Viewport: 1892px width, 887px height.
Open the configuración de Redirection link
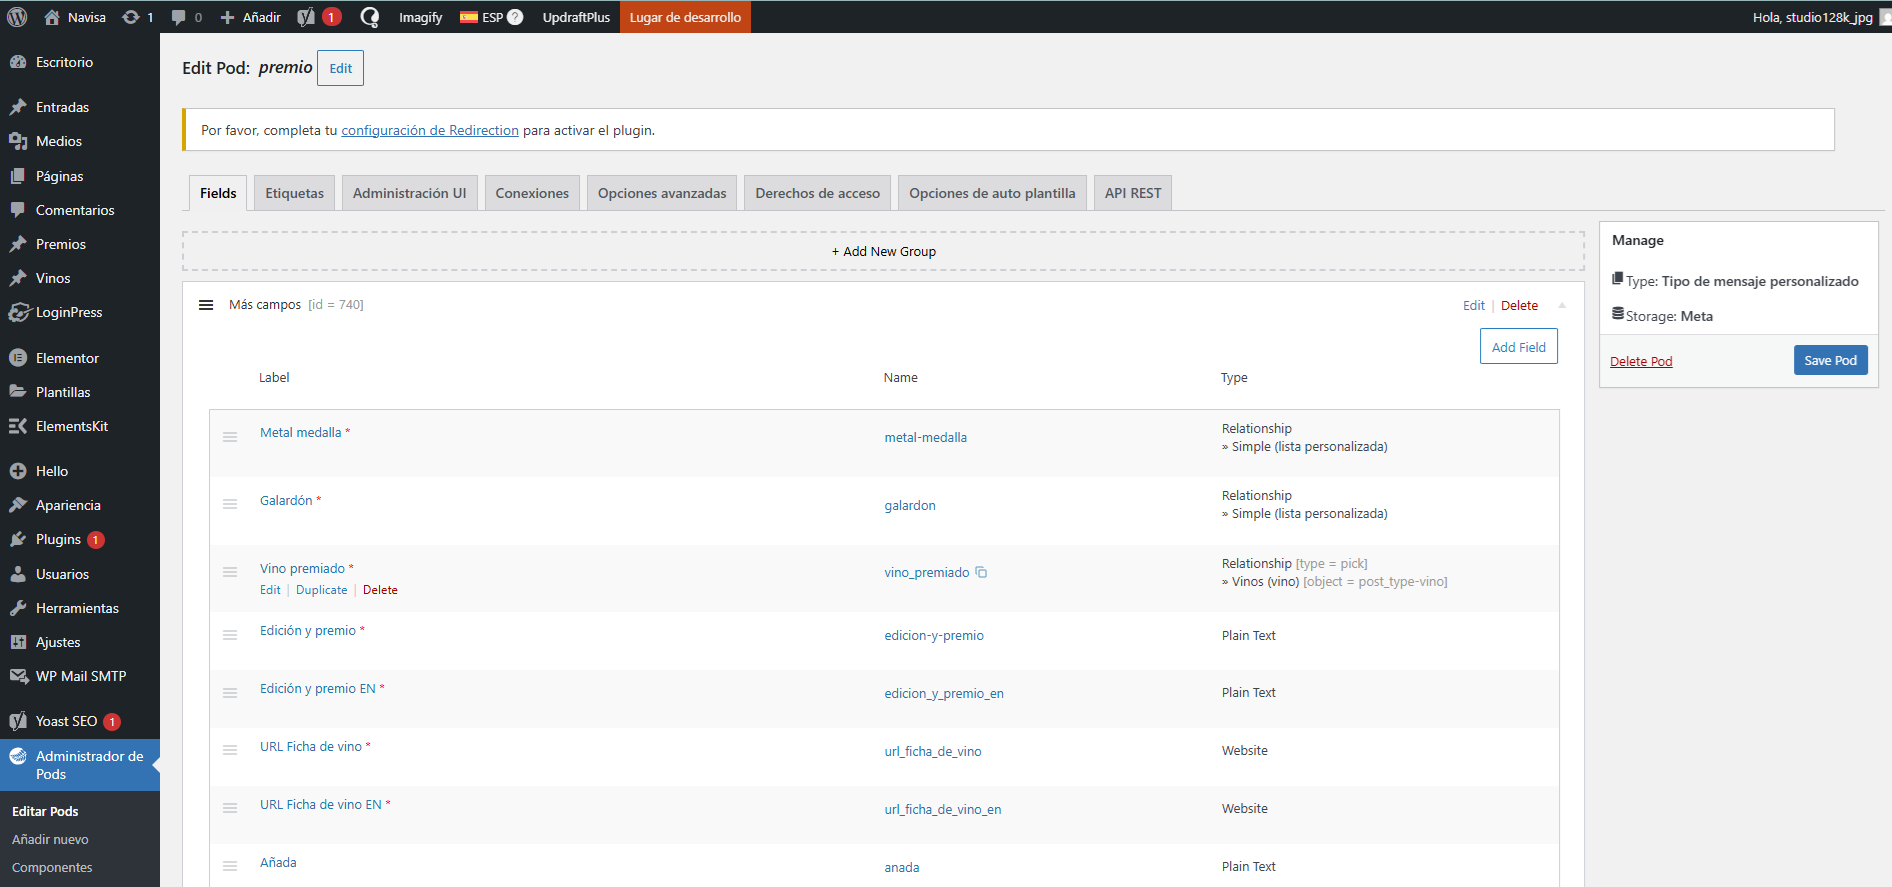(x=430, y=130)
